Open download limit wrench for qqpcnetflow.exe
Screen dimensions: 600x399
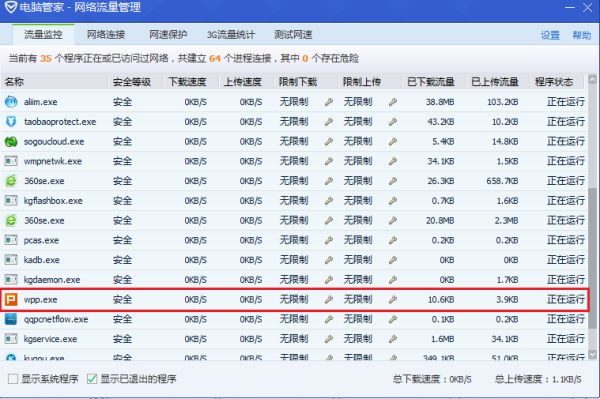click(x=329, y=319)
